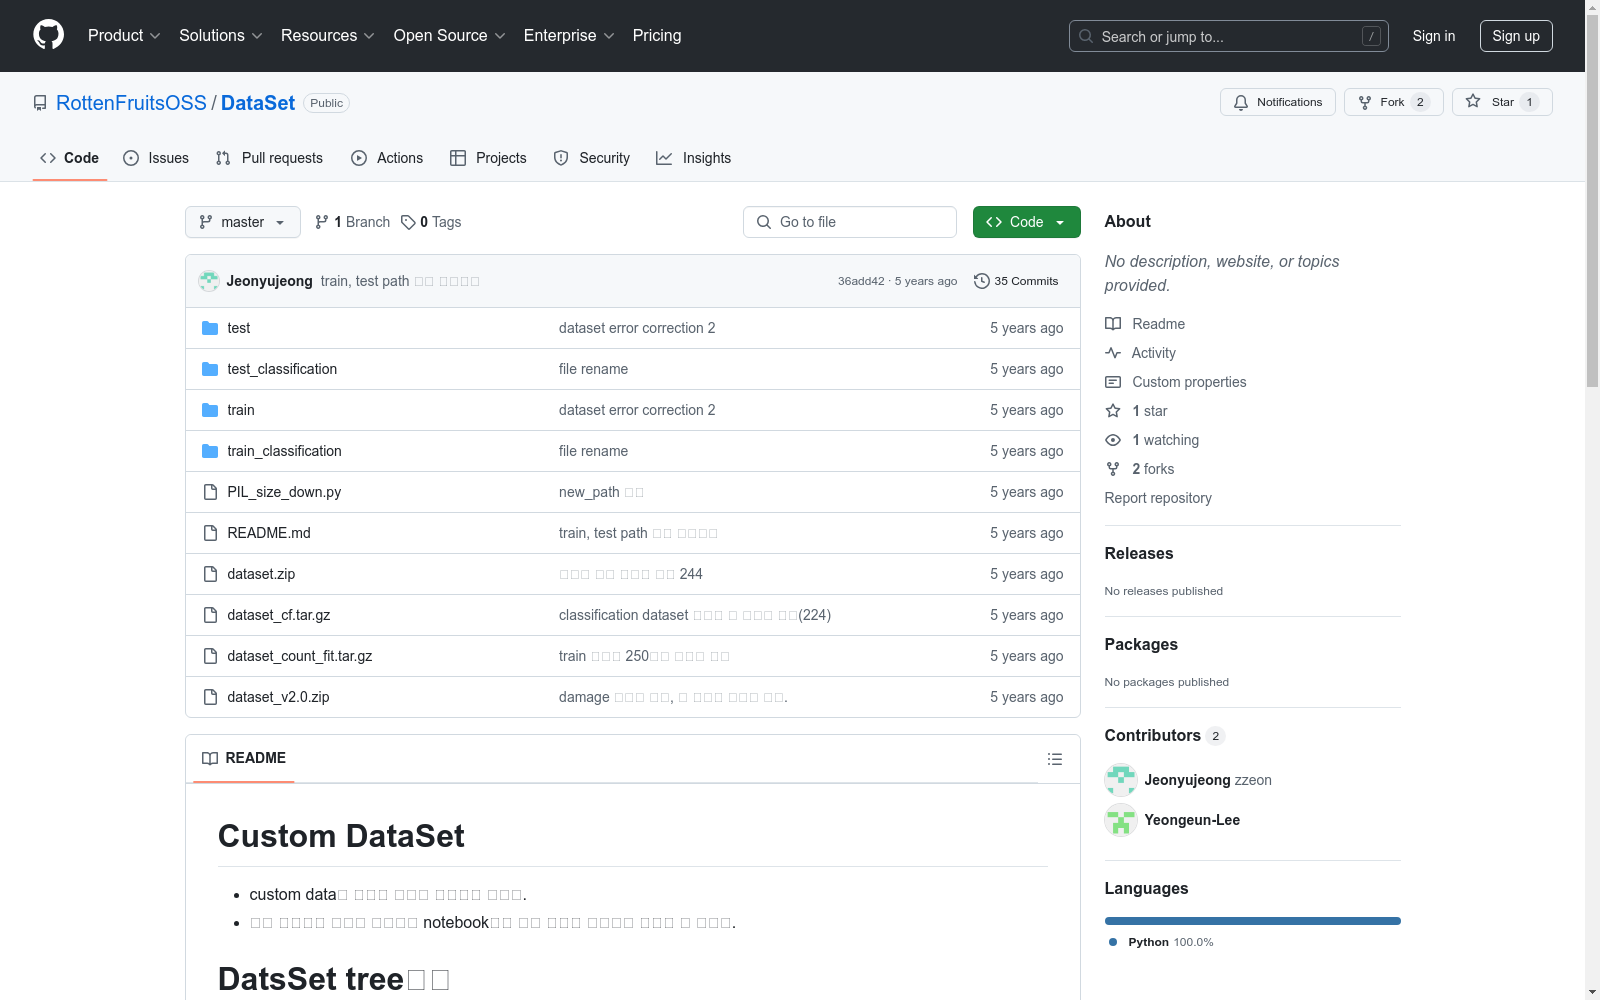Open "file rename" commit on test_classification row
The image size is (1600, 1000).
coord(593,369)
